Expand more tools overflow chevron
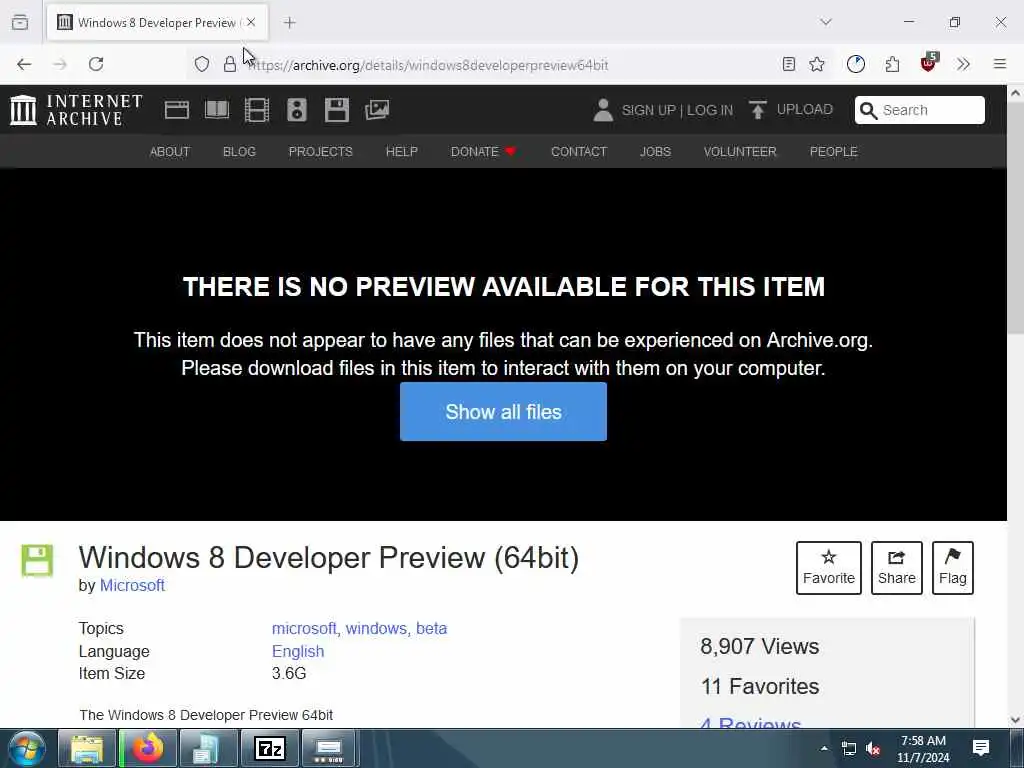Image resolution: width=1024 pixels, height=768 pixels. [963, 64]
